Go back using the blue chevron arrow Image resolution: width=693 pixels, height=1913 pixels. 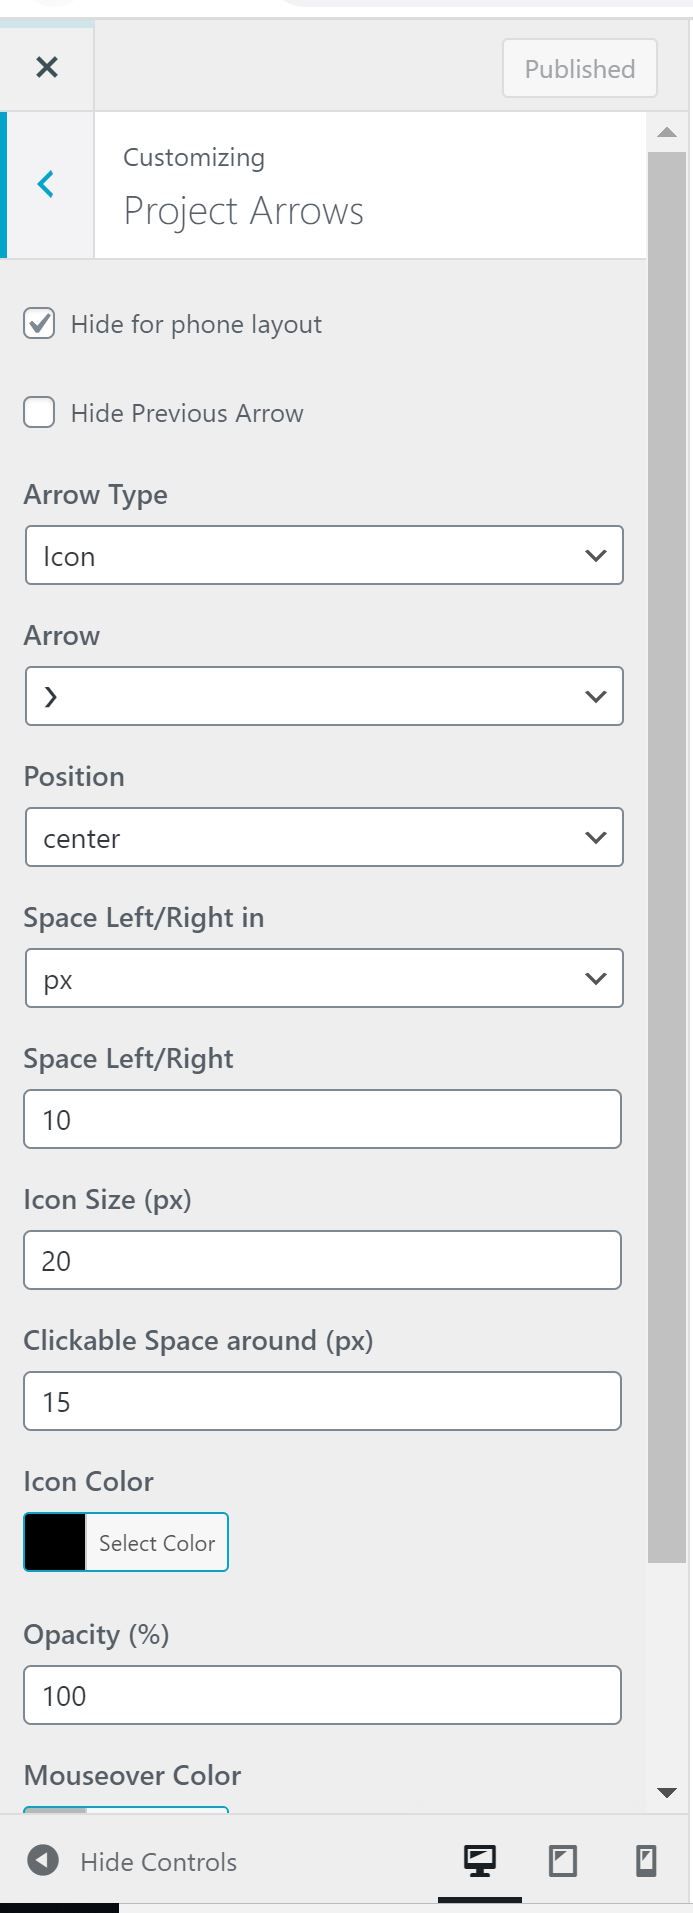point(46,184)
